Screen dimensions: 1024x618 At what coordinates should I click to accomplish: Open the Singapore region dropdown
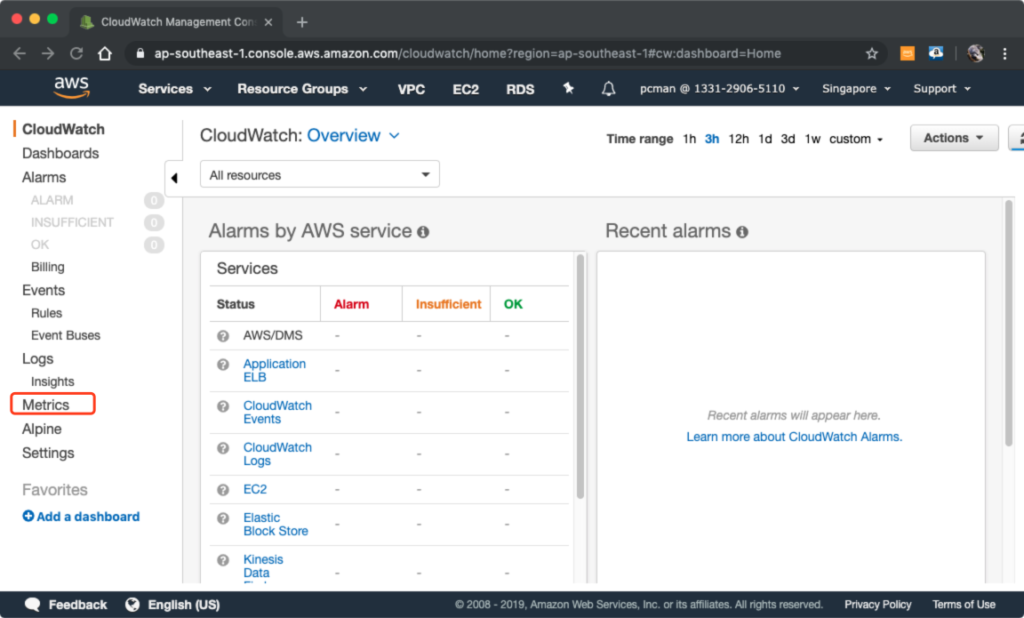point(856,89)
